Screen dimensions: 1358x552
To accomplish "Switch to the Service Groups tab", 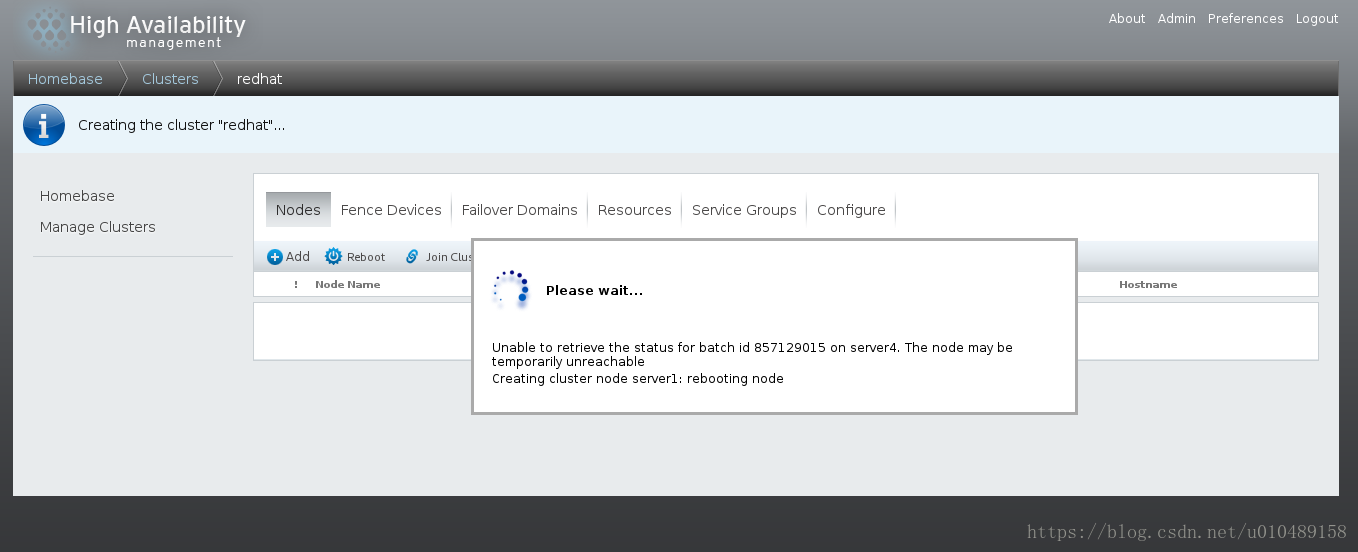I will click(744, 210).
